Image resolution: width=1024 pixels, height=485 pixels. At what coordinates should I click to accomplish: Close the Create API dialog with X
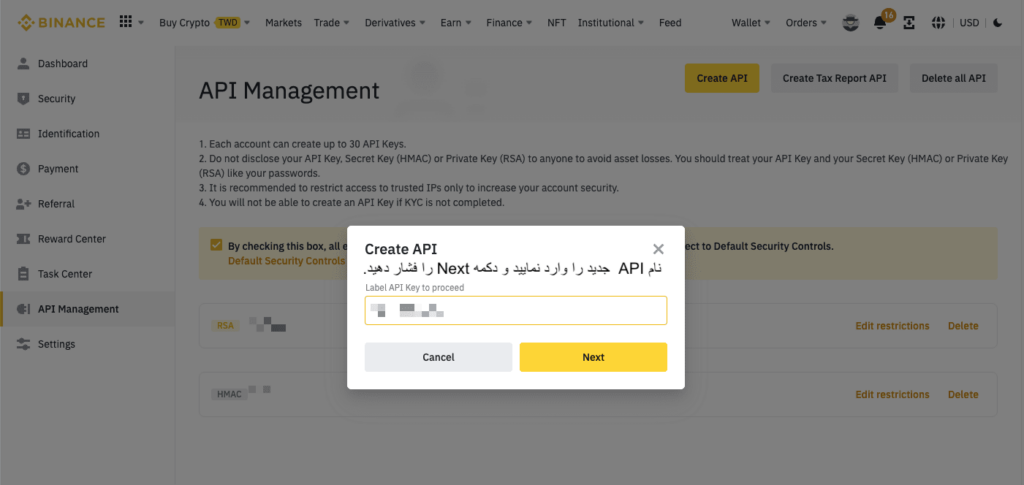658,249
